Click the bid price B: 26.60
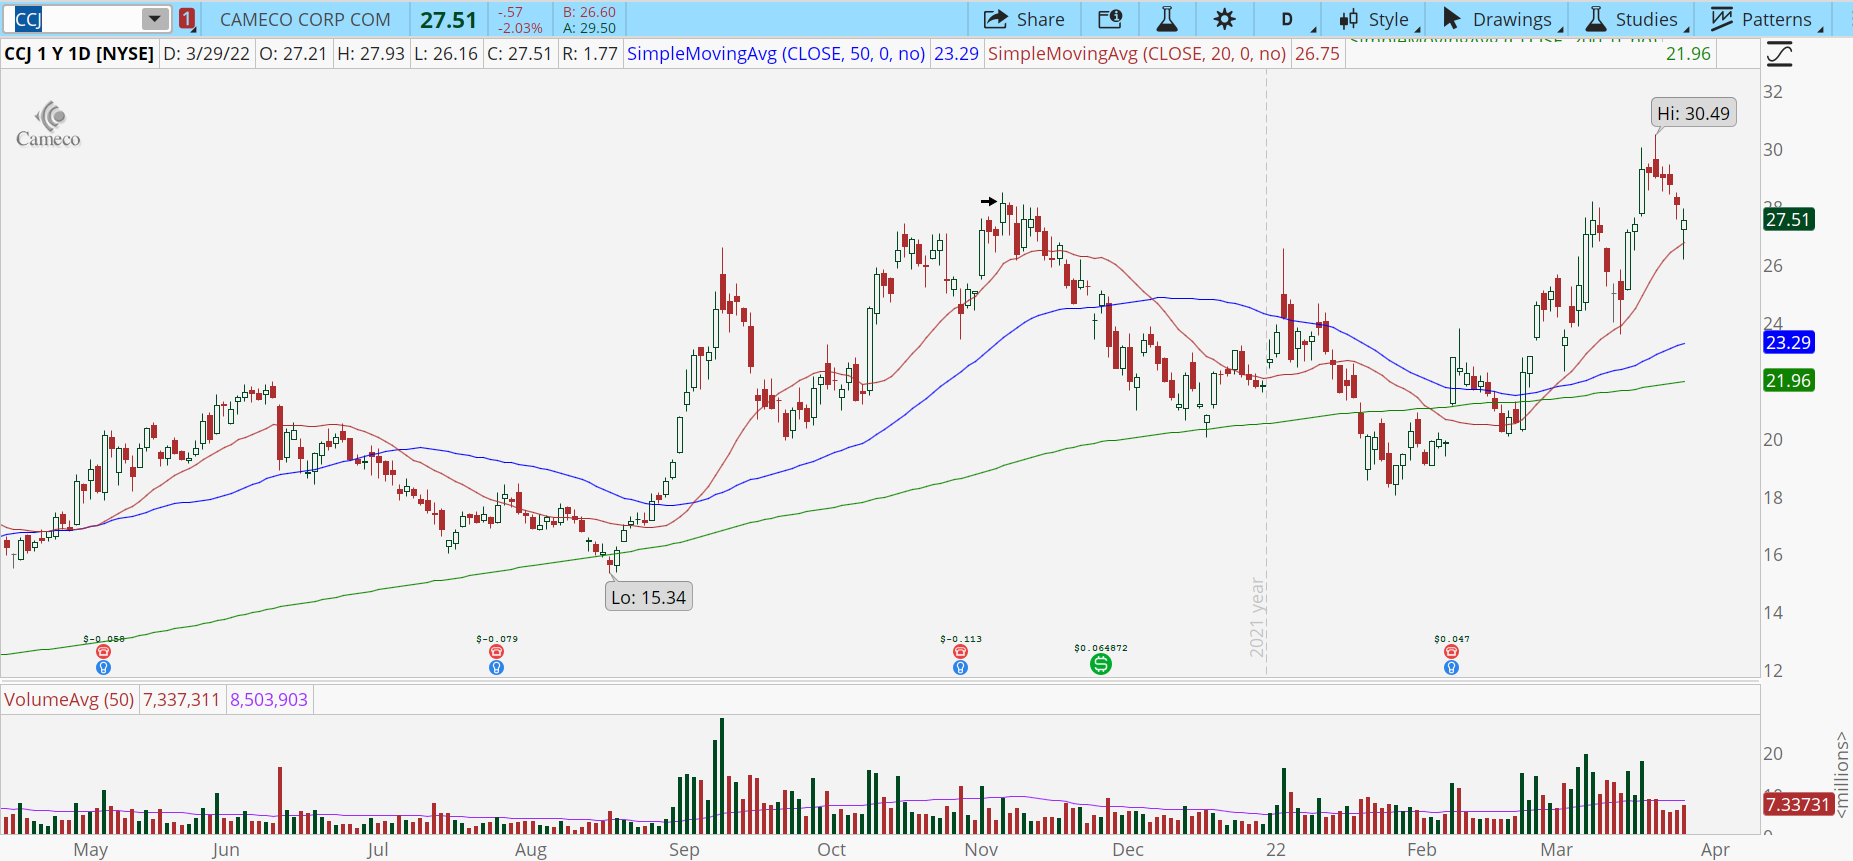Image resolution: width=1853 pixels, height=861 pixels. [589, 12]
